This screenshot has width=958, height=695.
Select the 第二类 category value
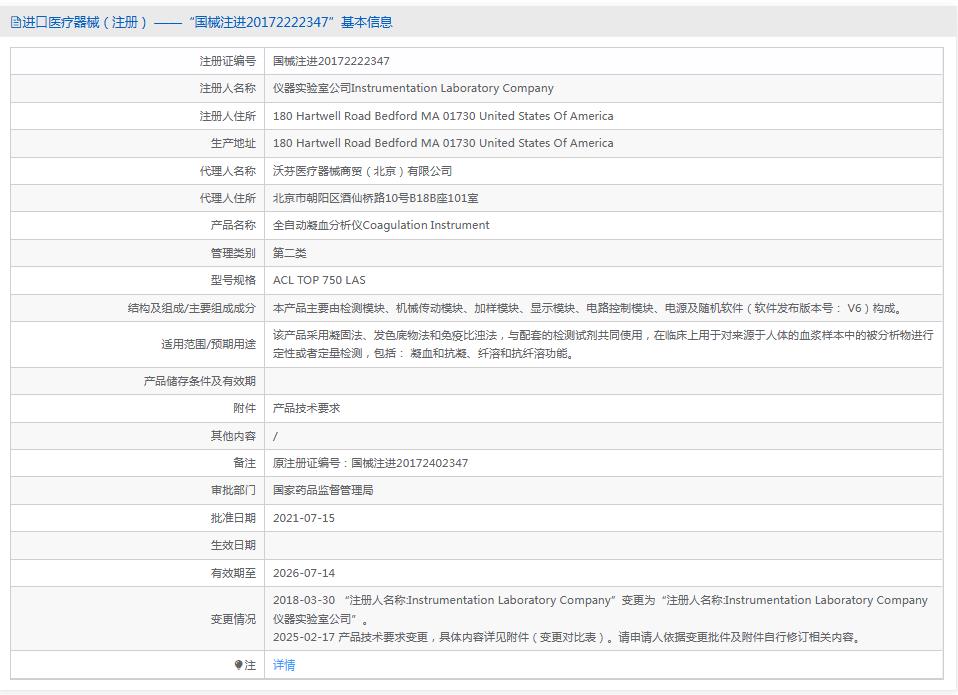pyautogui.click(x=290, y=253)
